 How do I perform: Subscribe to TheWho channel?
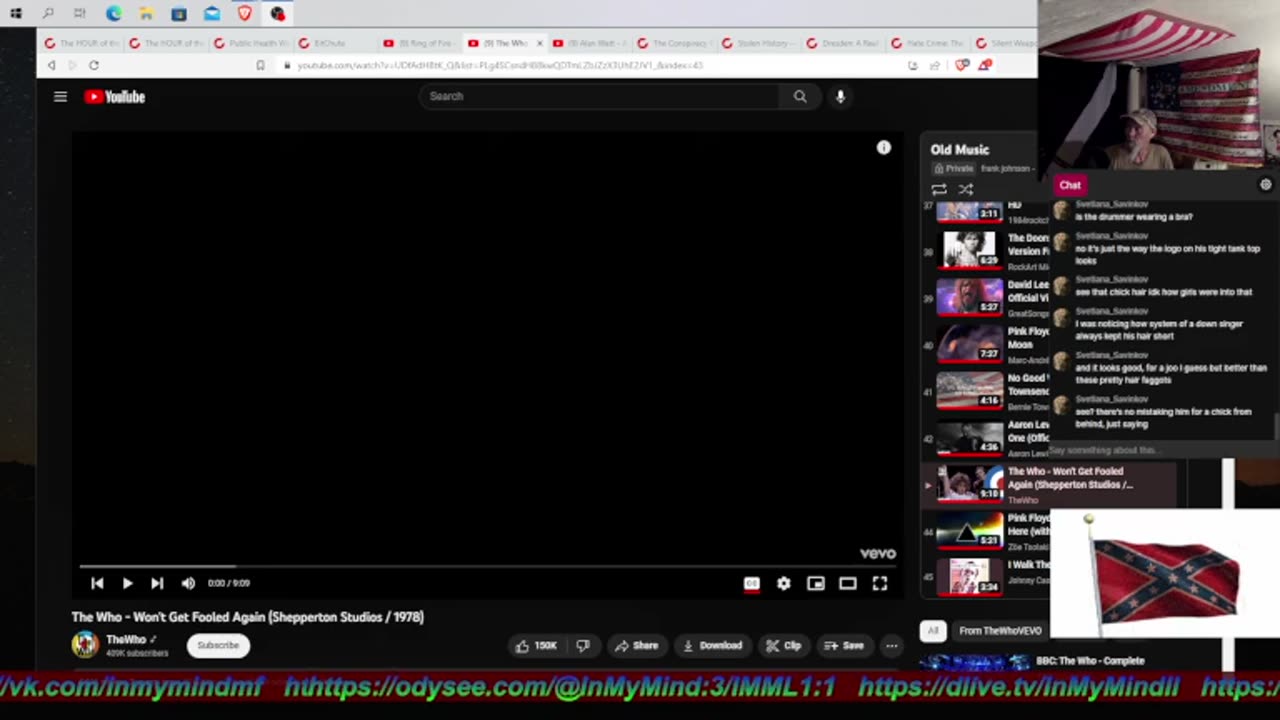click(218, 645)
